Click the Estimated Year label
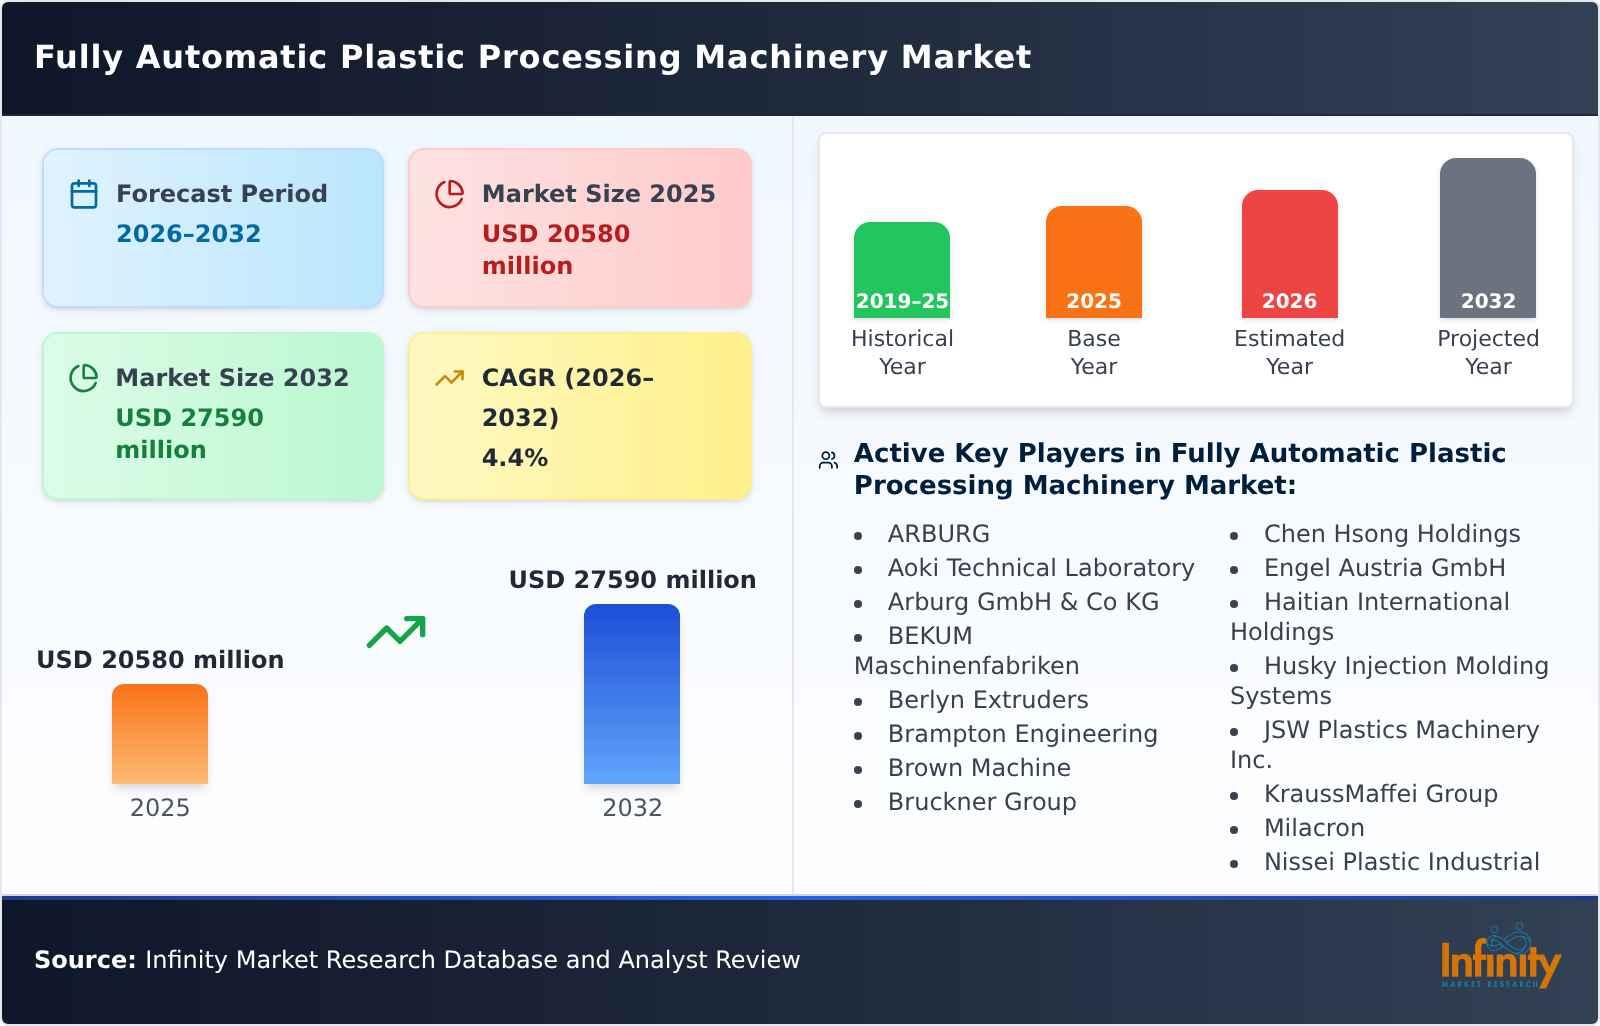The height and width of the screenshot is (1026, 1600). tap(1290, 352)
